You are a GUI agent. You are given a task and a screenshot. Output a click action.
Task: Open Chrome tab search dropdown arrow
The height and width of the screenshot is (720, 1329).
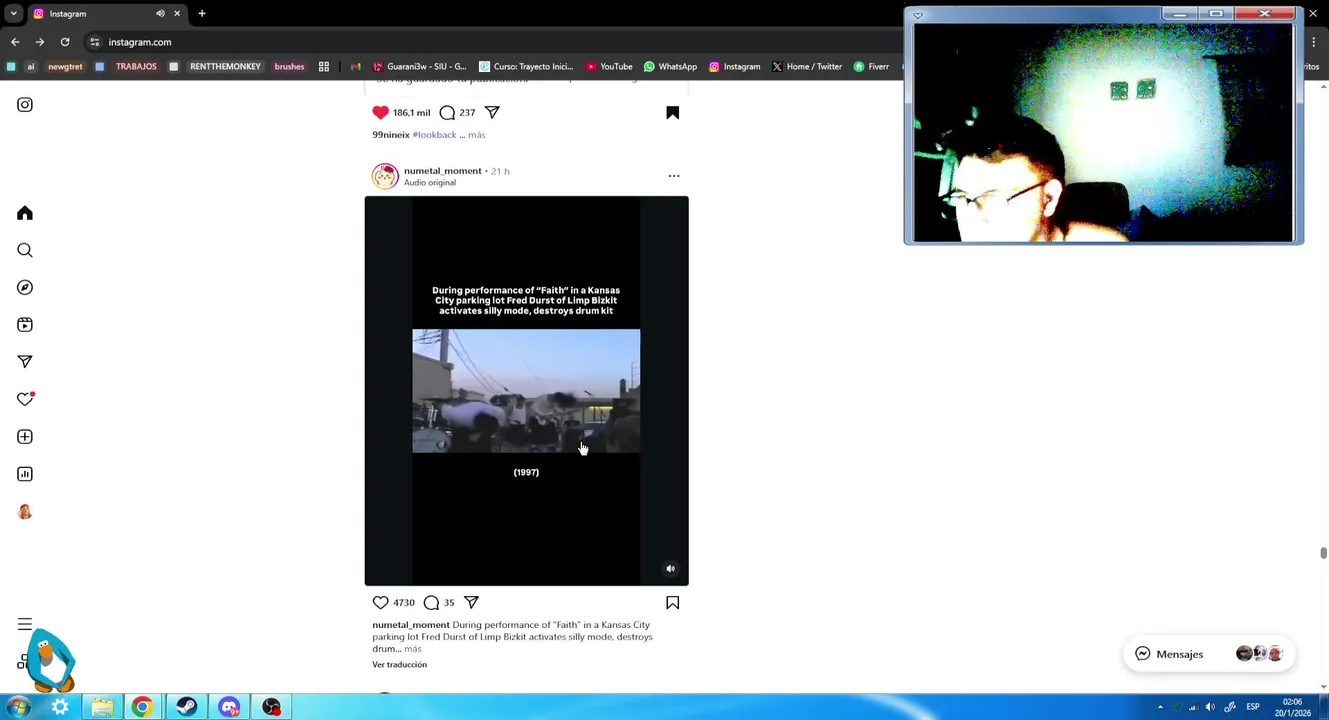(13, 14)
